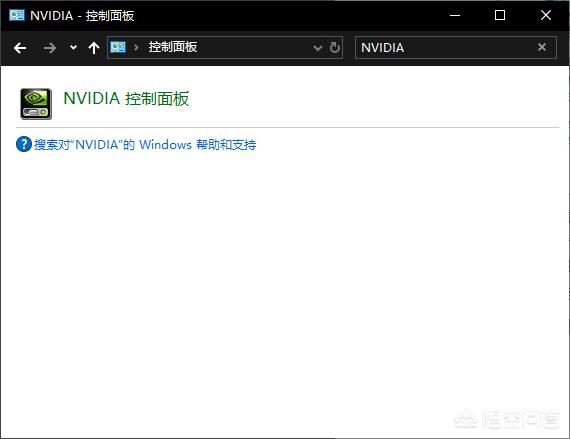Expand the address bar breadcrumb chevron
The width and height of the screenshot is (570, 439).
(137, 47)
